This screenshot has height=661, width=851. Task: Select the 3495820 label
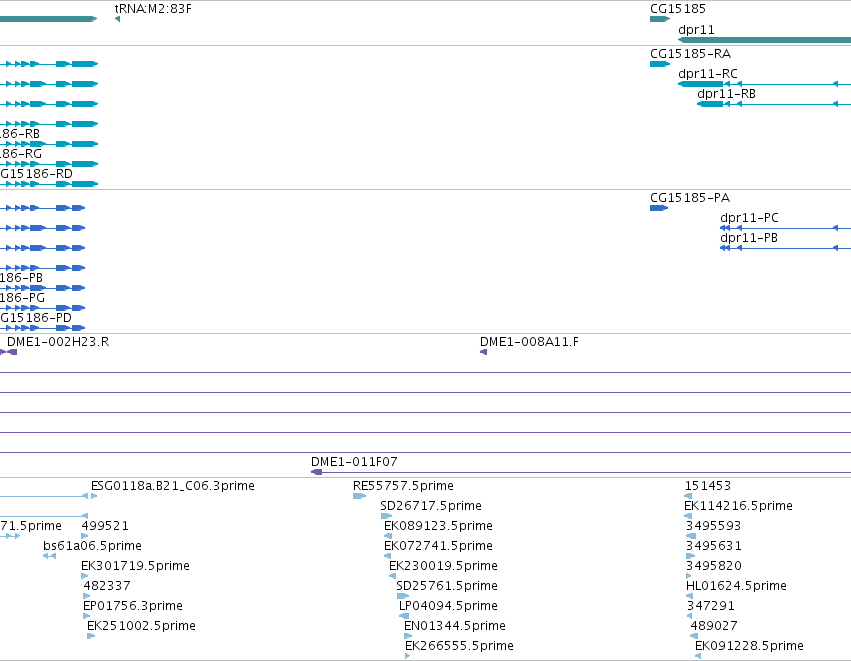pos(714,566)
